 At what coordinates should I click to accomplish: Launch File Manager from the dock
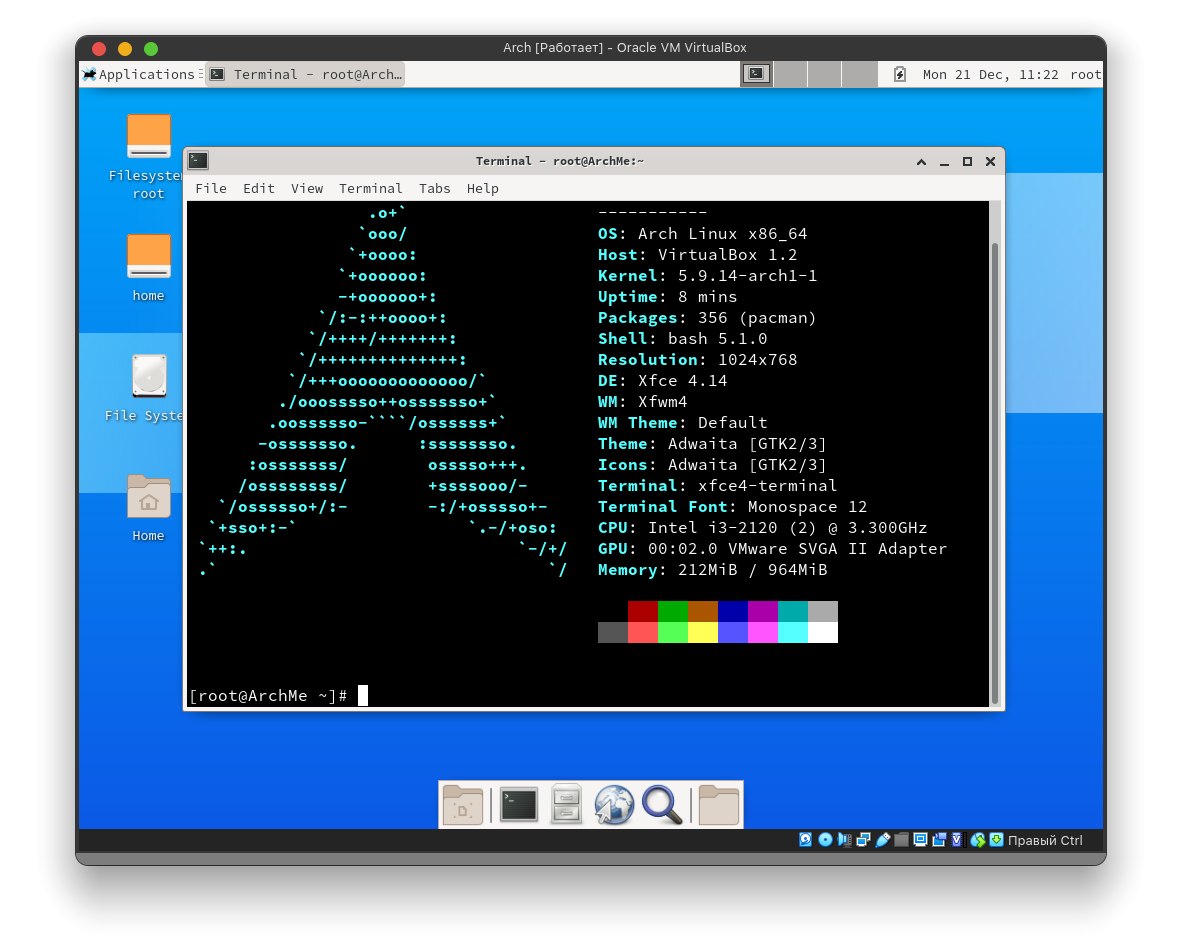pyautogui.click(x=566, y=805)
